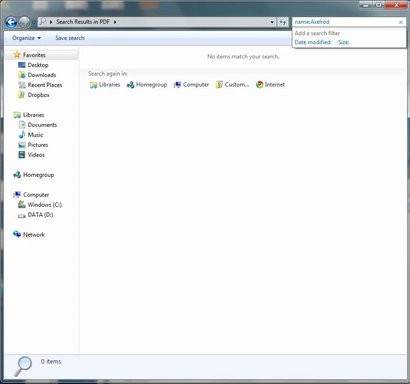Click "No items match your search." message
This screenshot has width=410, height=384.
[x=243, y=57]
